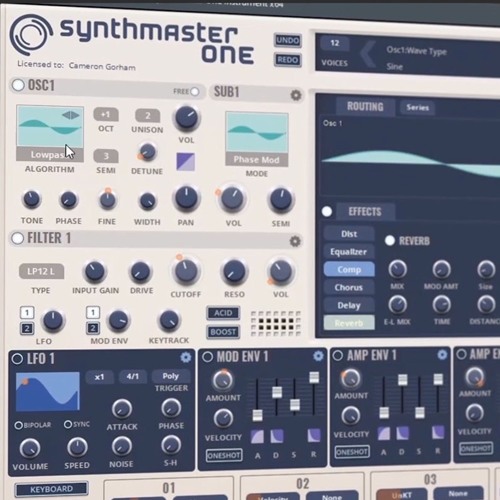Click the 12 voices field
This screenshot has width=500, height=500.
(x=334, y=43)
